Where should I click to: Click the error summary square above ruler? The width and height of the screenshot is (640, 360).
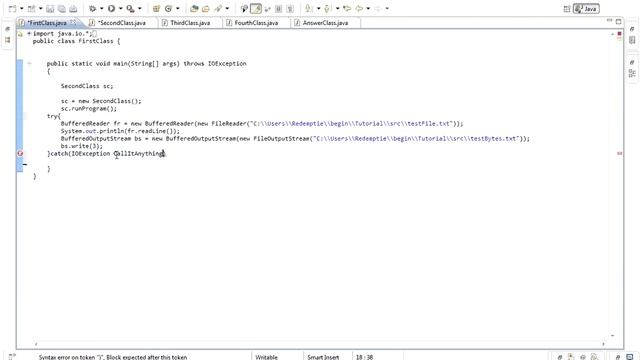(x=620, y=33)
